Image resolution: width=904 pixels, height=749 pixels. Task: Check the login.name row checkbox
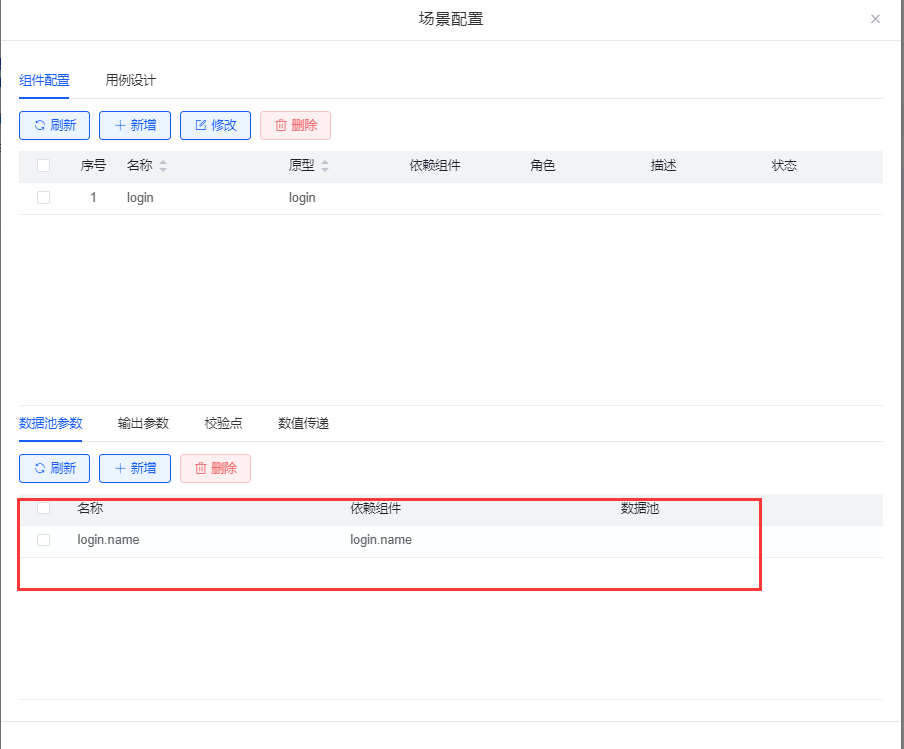[x=43, y=540]
